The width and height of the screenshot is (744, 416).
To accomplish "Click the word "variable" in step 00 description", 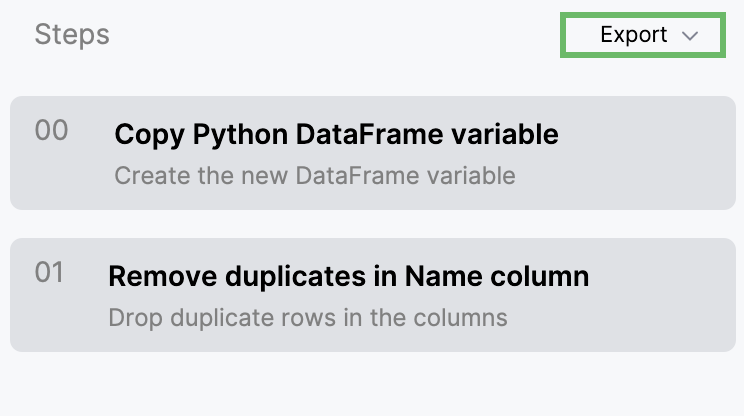I will 472,176.
